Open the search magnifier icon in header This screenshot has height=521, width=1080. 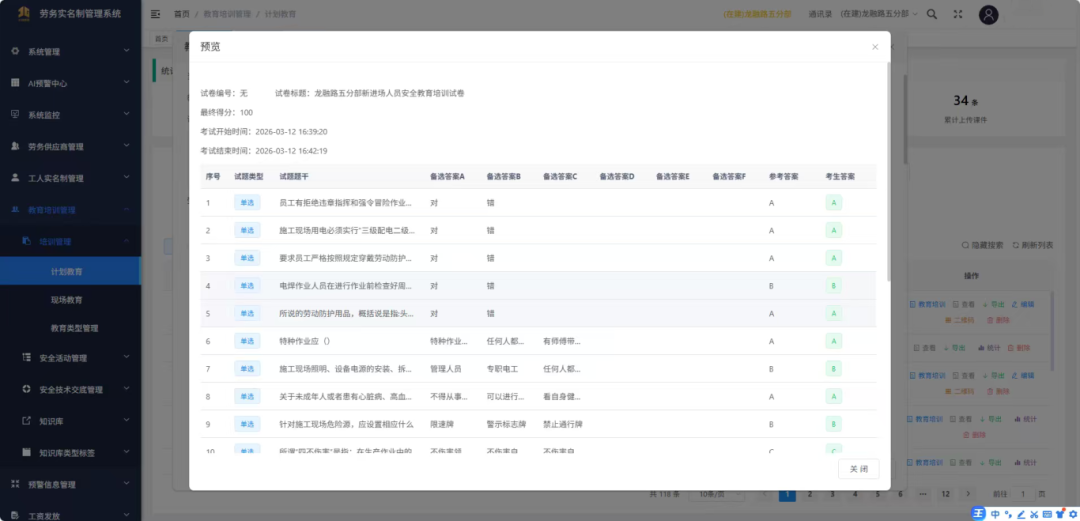click(932, 15)
